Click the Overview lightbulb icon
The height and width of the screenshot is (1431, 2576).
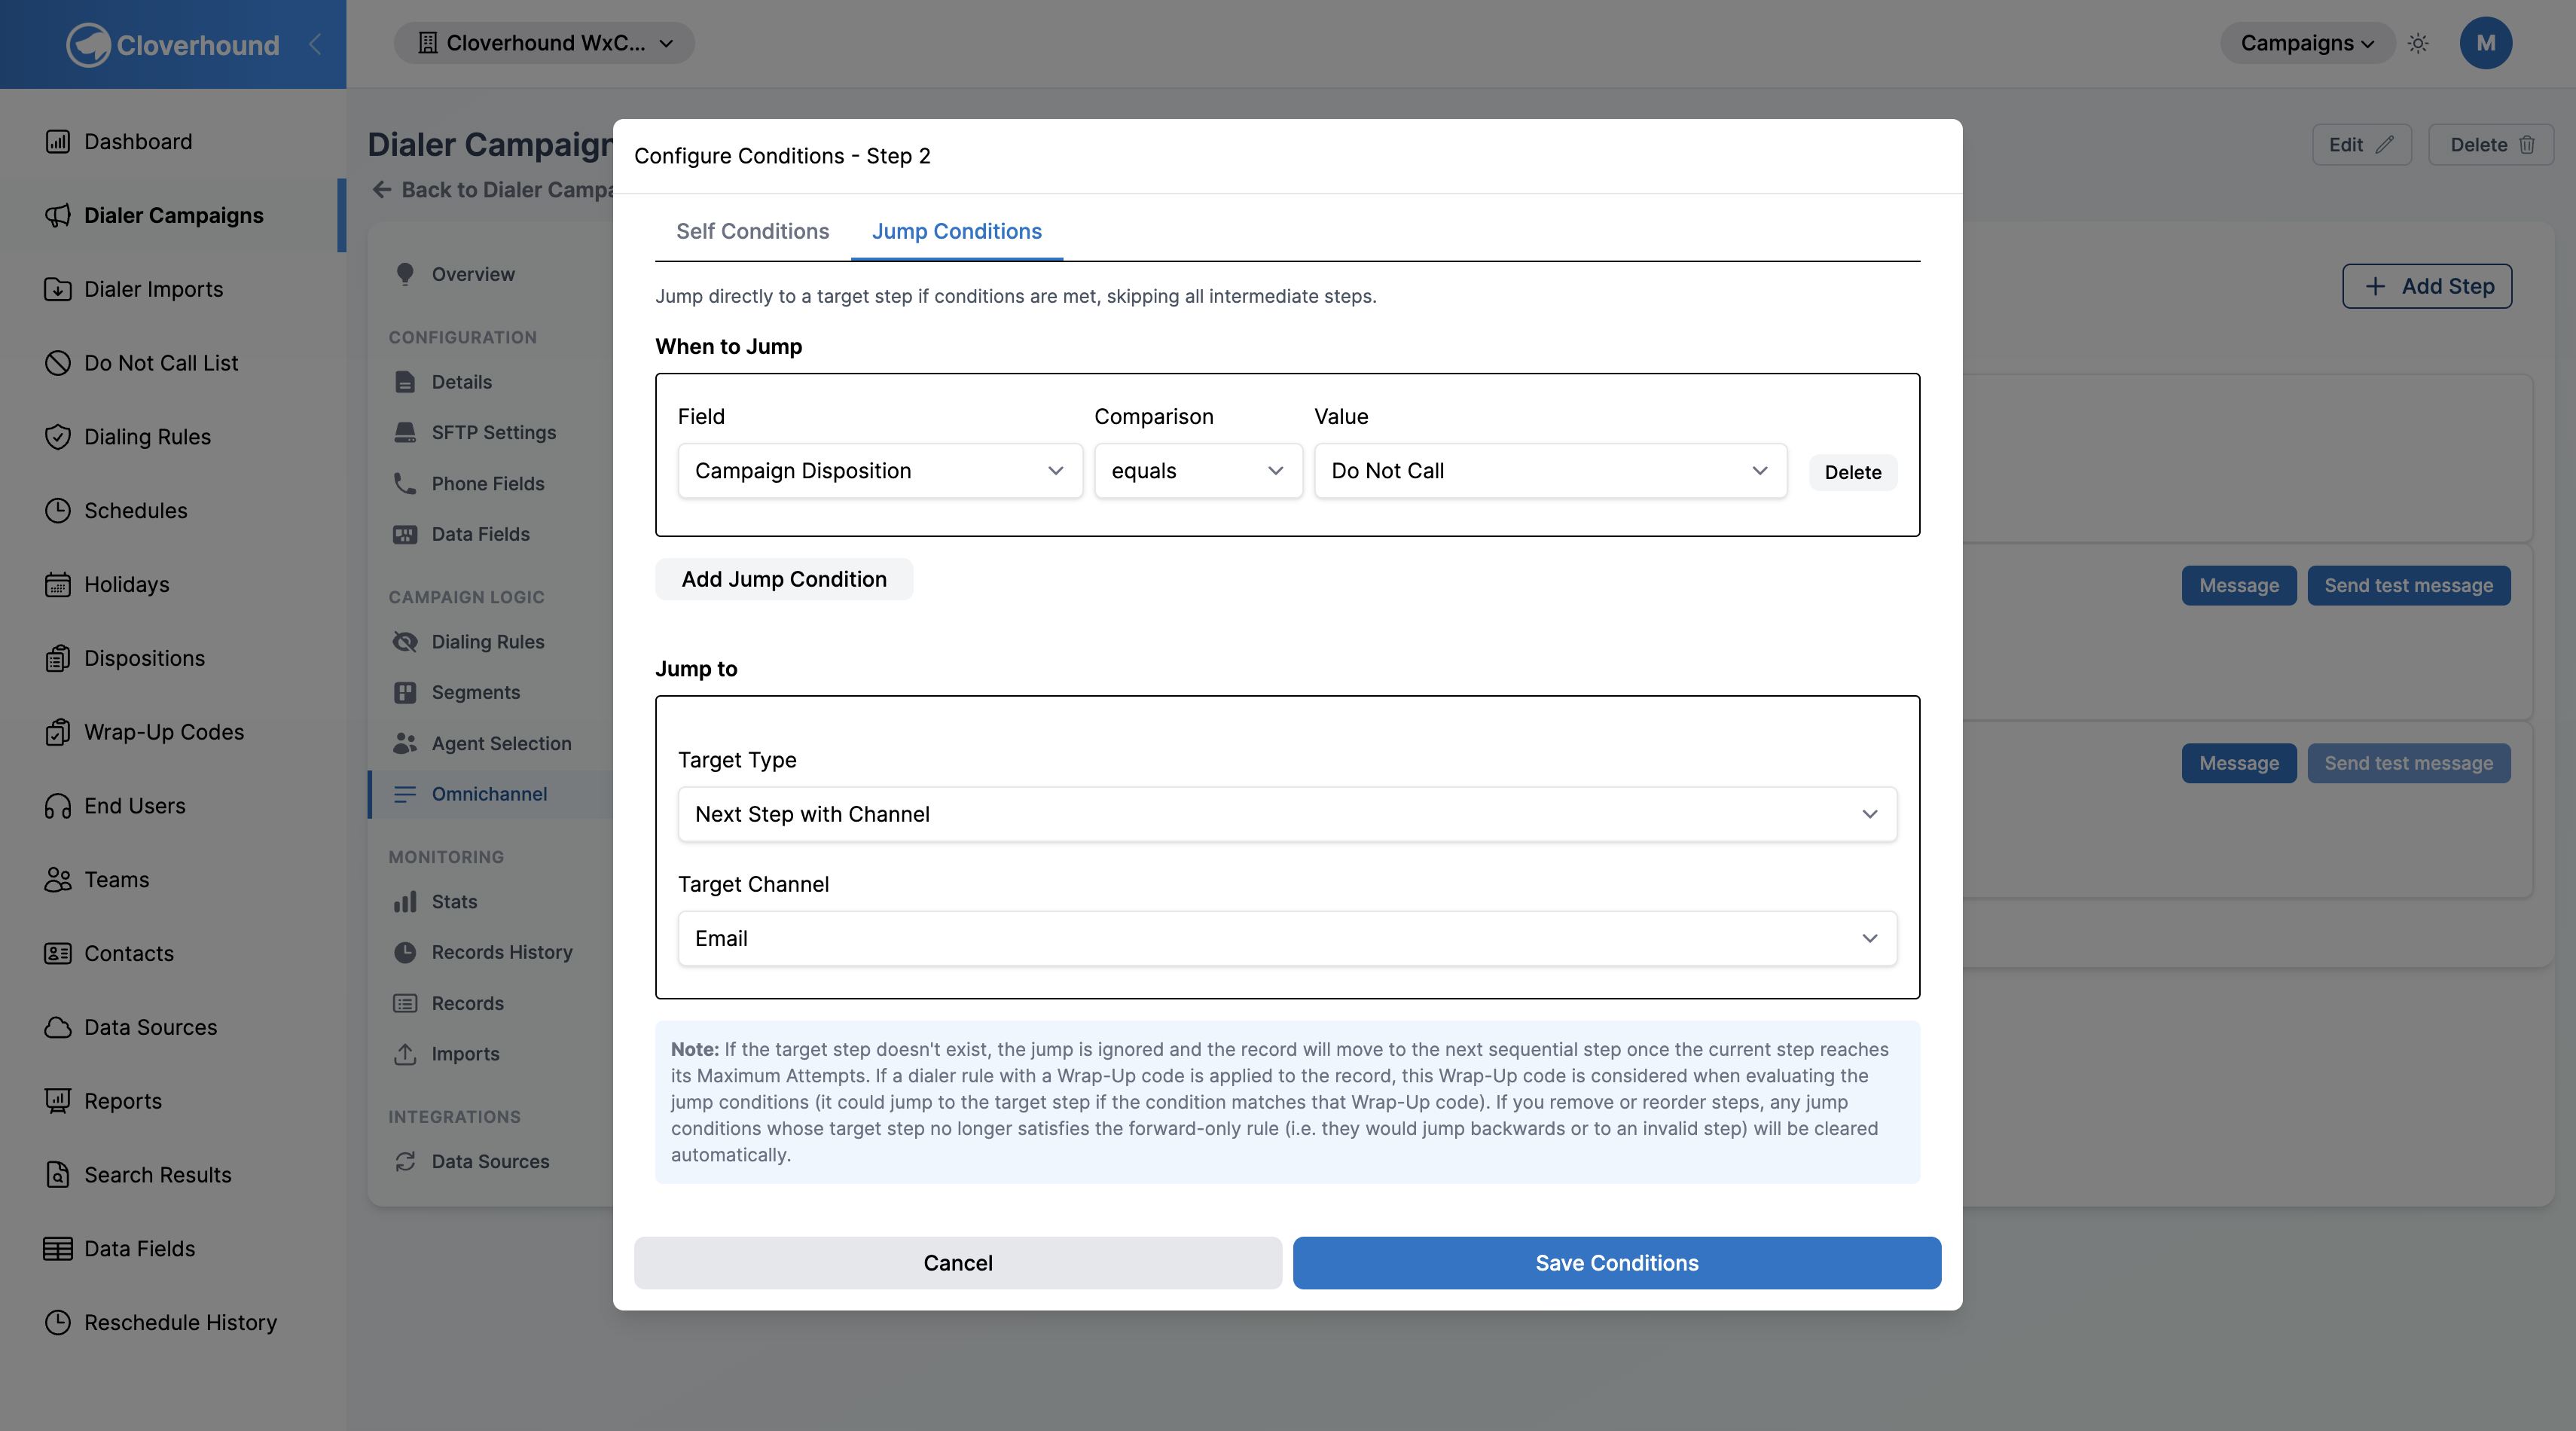coord(405,274)
